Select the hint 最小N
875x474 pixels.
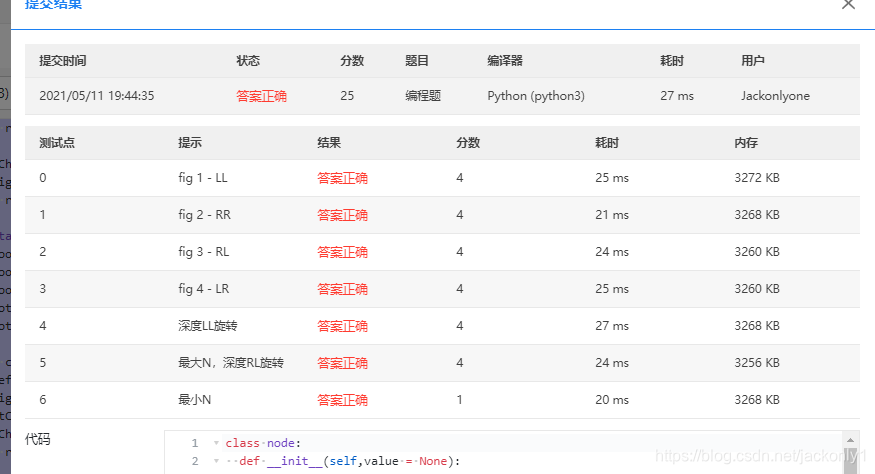(x=194, y=400)
